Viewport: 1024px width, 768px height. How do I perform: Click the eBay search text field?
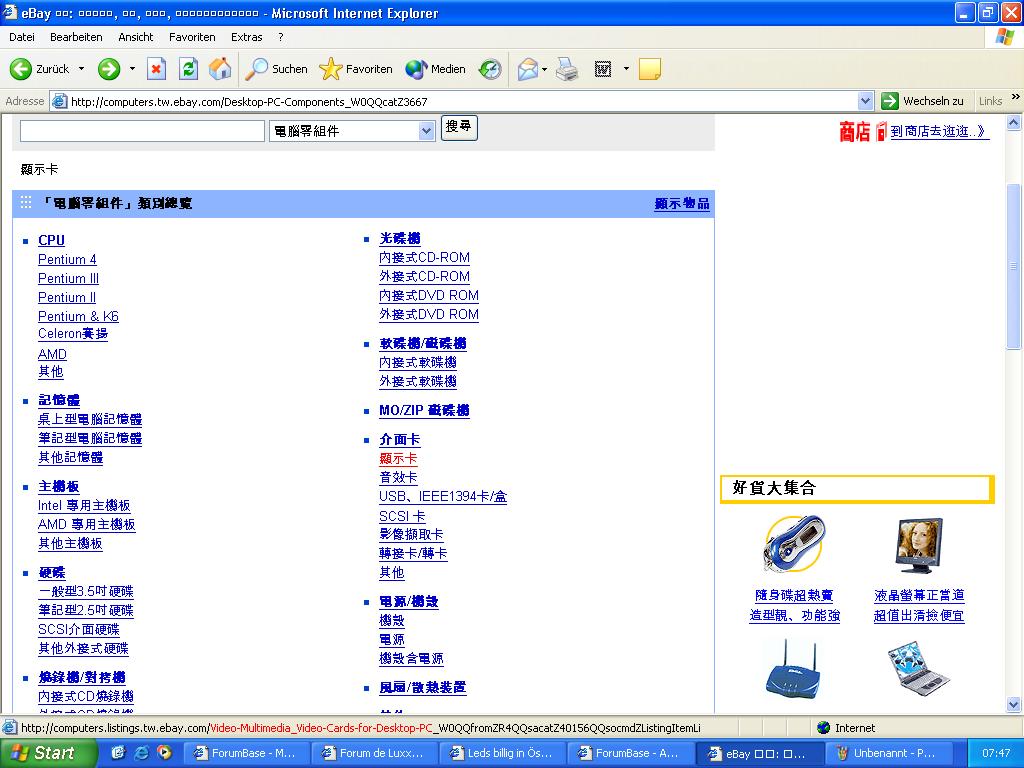(x=142, y=131)
